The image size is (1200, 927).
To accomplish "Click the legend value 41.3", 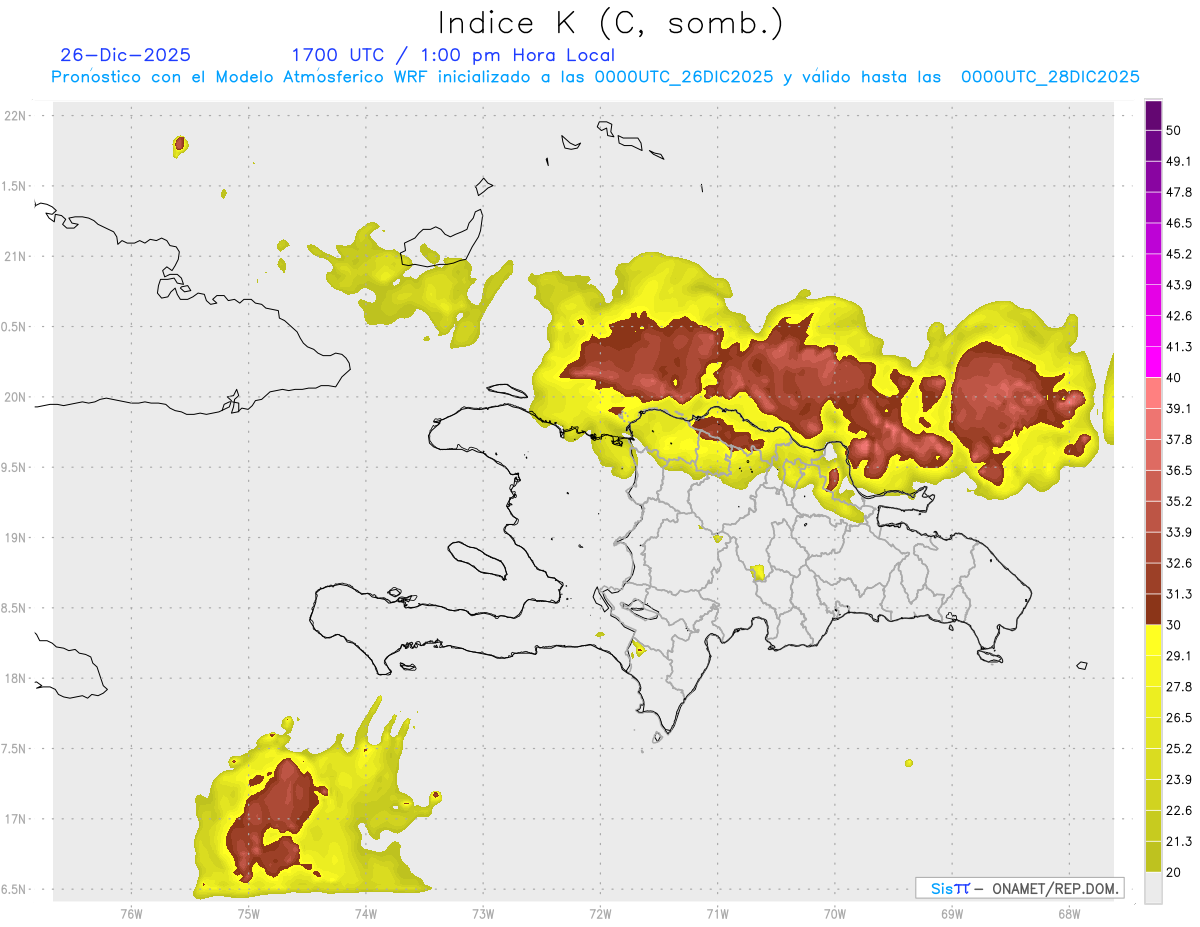I will (x=1179, y=347).
